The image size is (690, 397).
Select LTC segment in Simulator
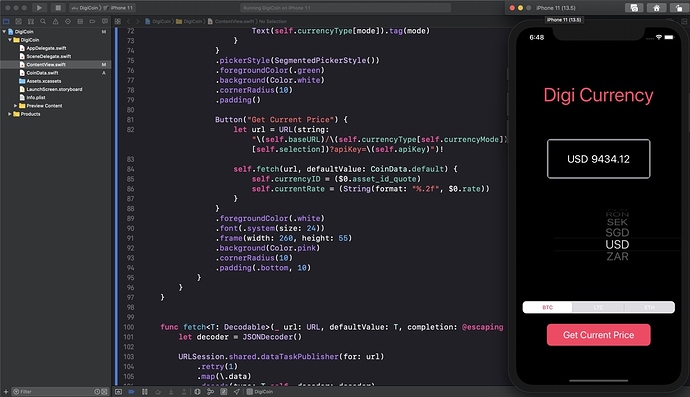(598, 307)
